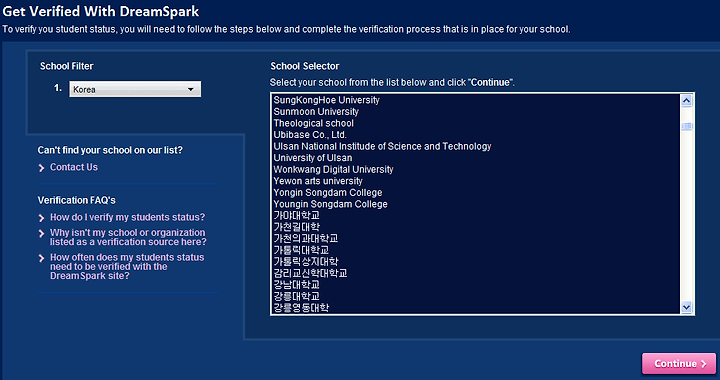Open 'How often does my students status' FAQ
Screen dimensions: 720x380
(127, 267)
